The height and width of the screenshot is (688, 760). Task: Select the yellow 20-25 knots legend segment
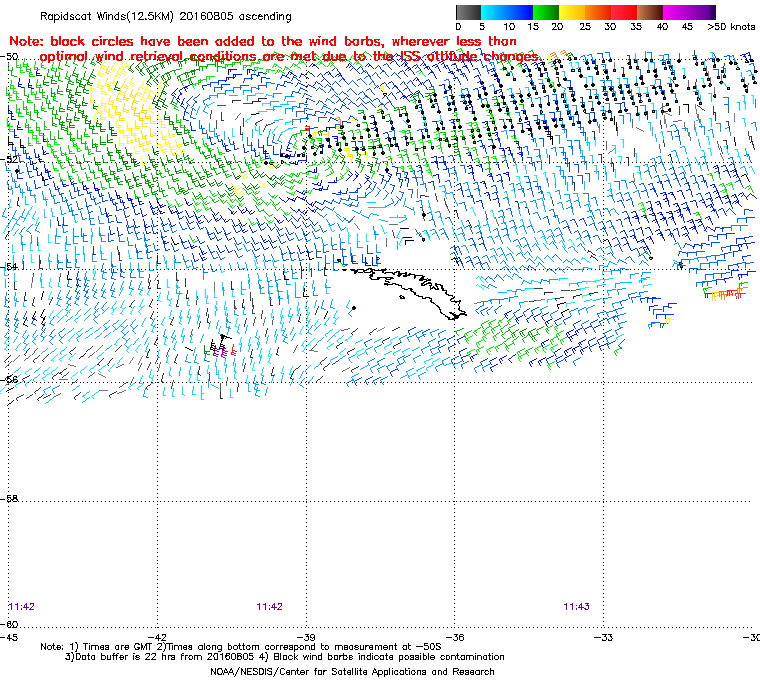point(572,12)
